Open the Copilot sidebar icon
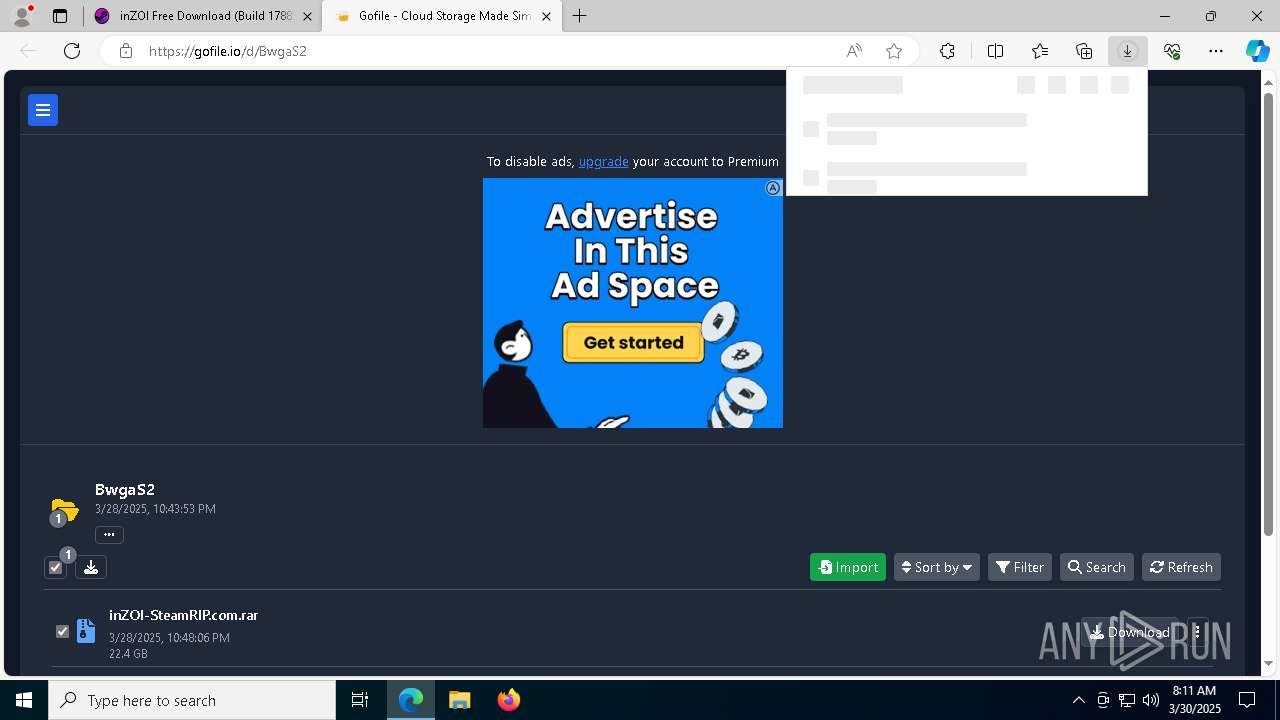 pyautogui.click(x=1257, y=51)
